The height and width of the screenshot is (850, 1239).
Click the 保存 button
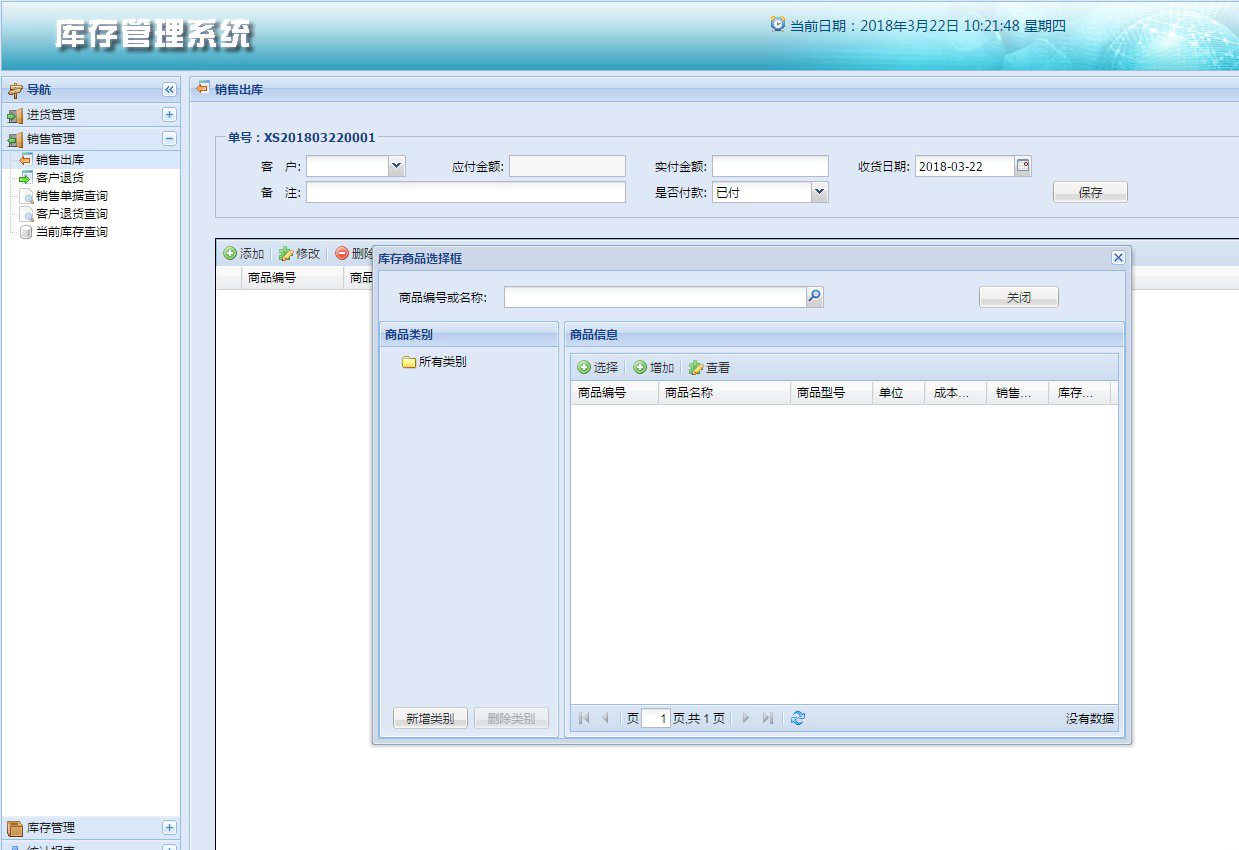[1090, 193]
